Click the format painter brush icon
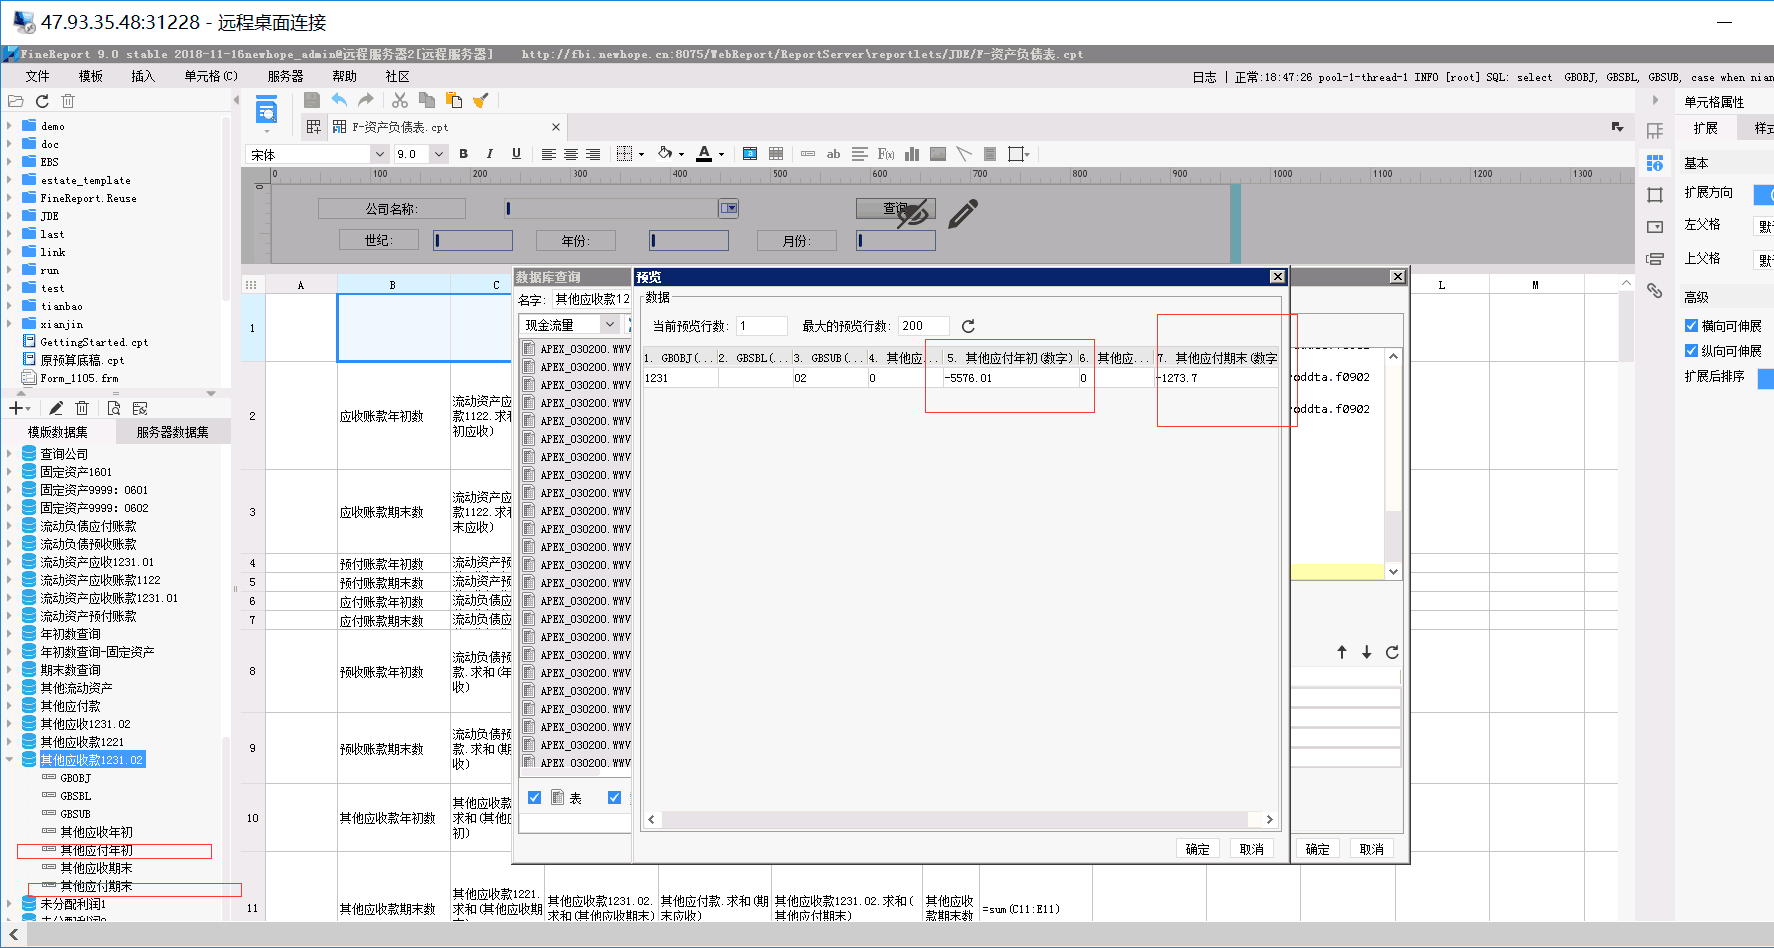The height and width of the screenshot is (948, 1774). 481,100
